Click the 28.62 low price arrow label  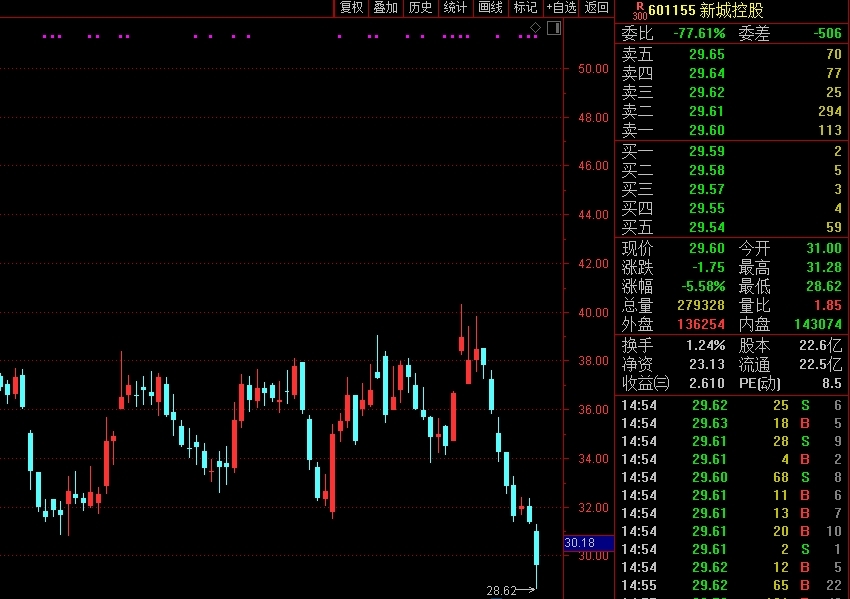(x=510, y=590)
